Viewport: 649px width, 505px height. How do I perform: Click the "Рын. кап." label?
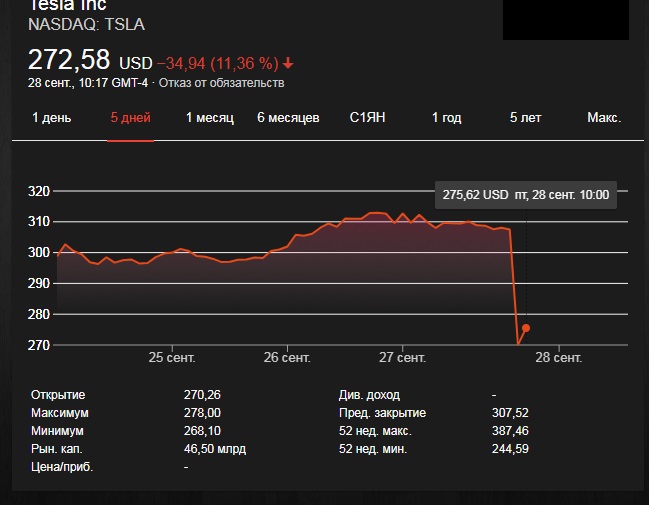click(57, 449)
